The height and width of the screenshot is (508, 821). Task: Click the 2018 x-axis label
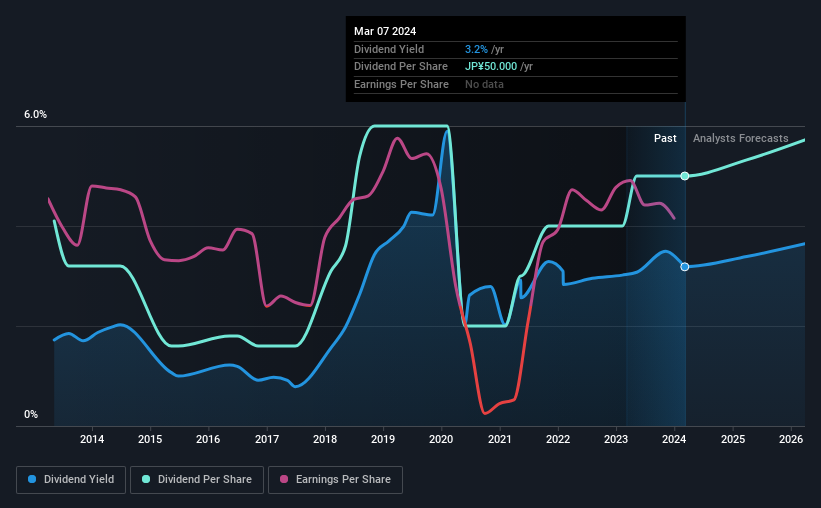(x=325, y=439)
